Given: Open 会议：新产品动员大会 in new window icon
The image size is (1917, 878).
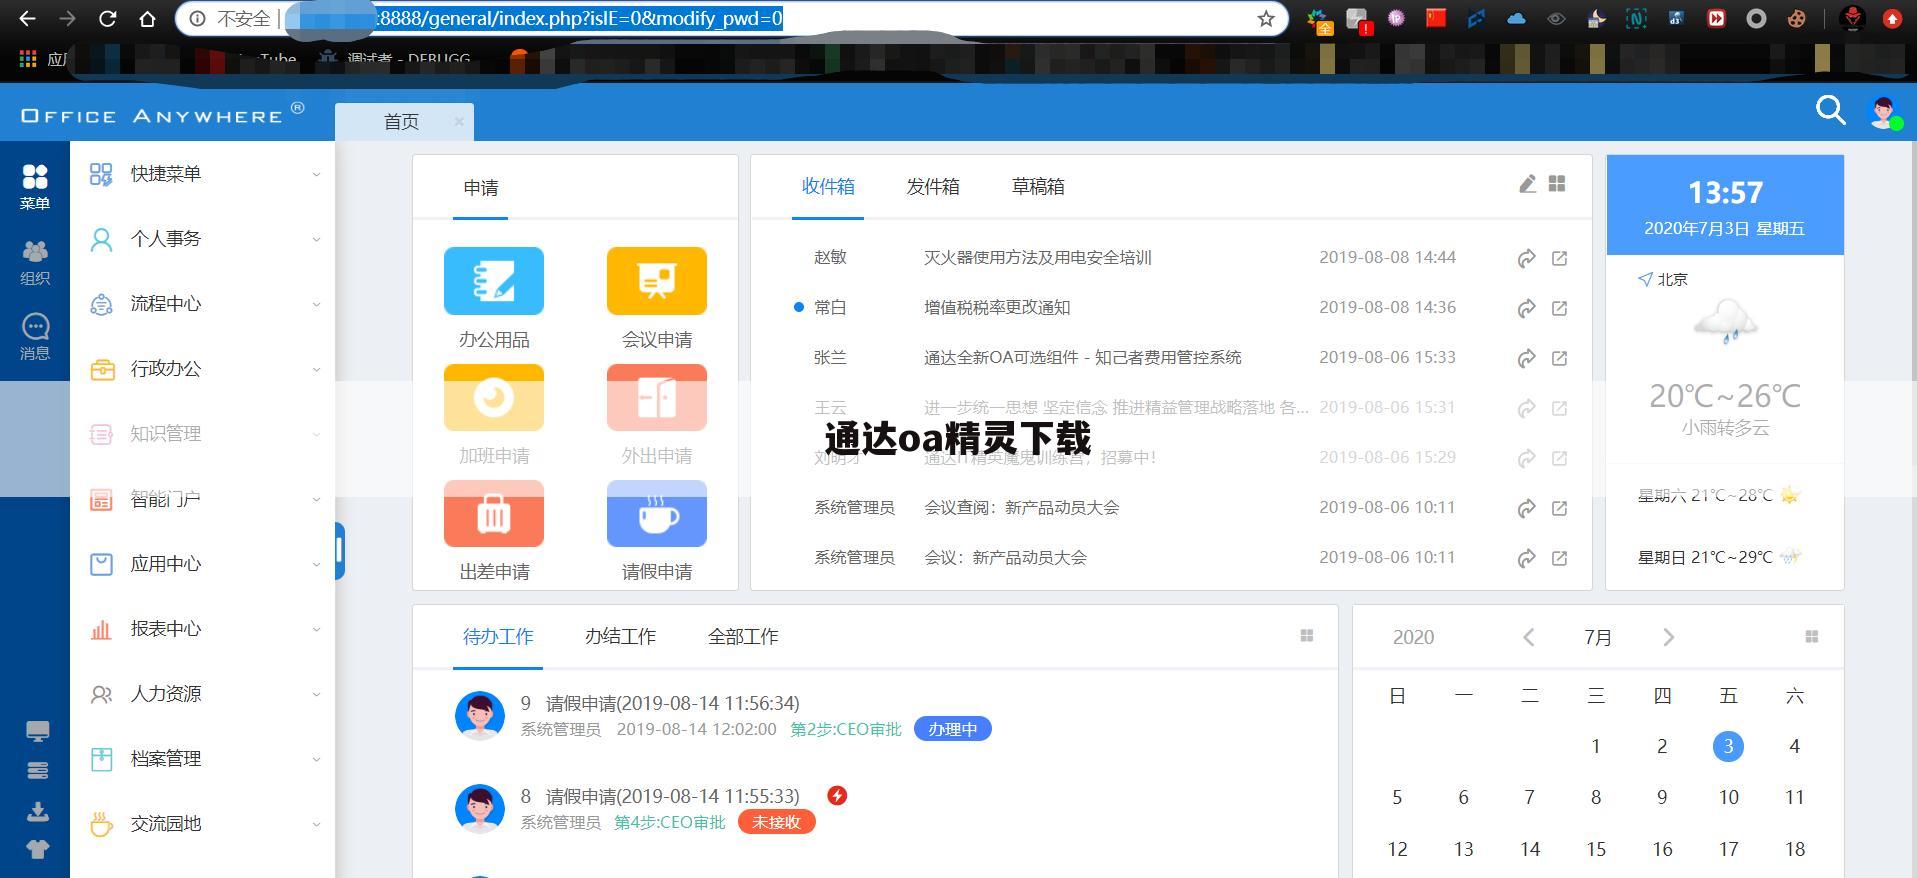Looking at the screenshot, I should [x=1559, y=558].
